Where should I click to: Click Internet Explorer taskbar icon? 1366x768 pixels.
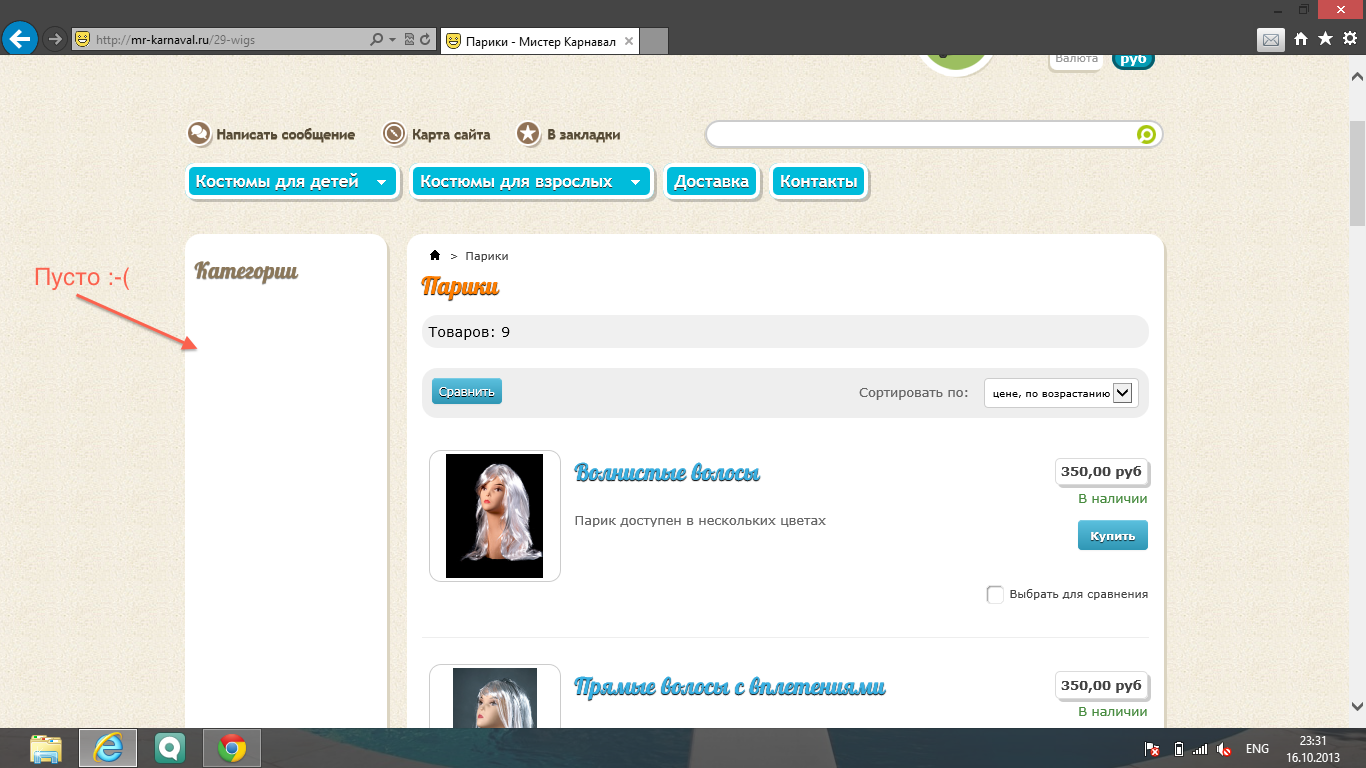pos(108,748)
